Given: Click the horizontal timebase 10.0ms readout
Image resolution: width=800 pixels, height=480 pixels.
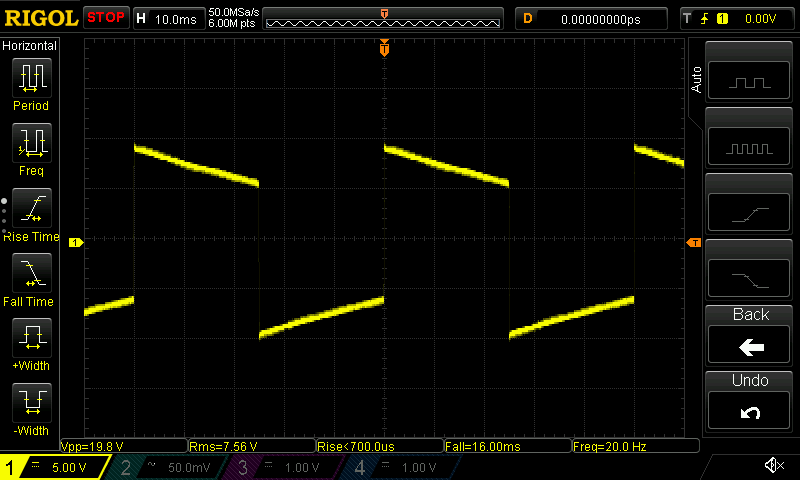Looking at the screenshot, I should click(175, 19).
